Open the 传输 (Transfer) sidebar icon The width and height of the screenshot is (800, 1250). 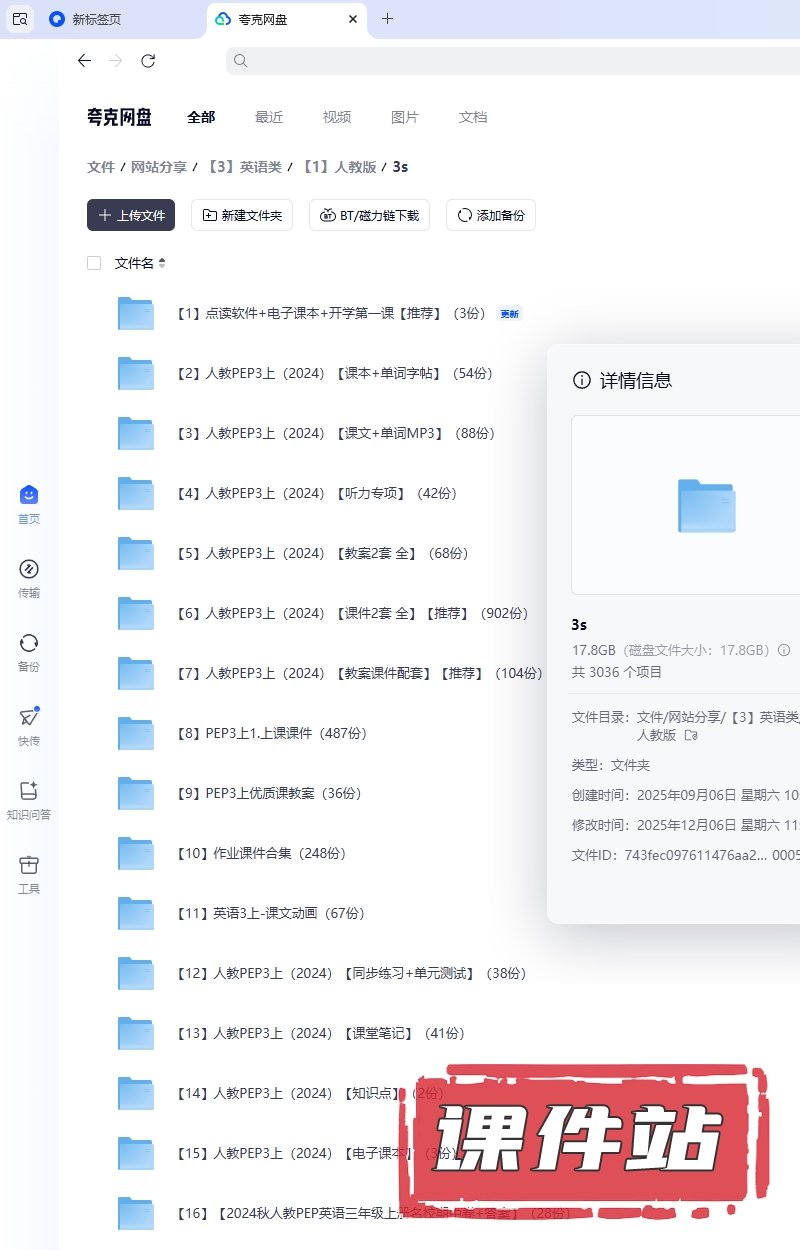click(x=29, y=570)
